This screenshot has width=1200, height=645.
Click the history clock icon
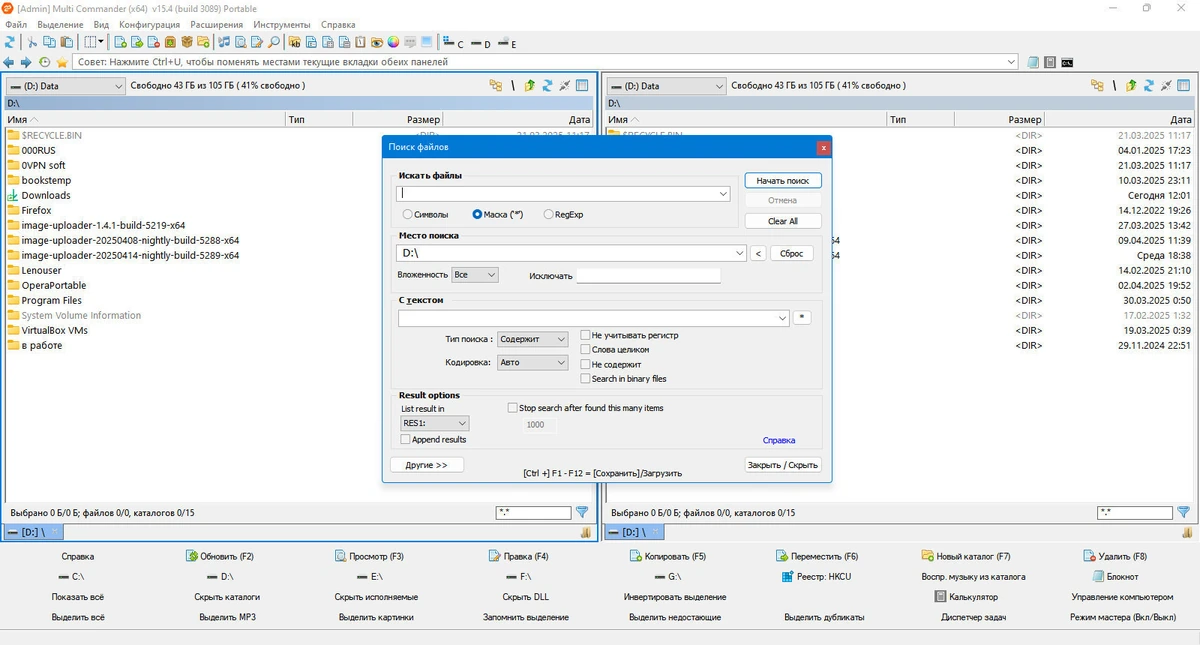45,62
